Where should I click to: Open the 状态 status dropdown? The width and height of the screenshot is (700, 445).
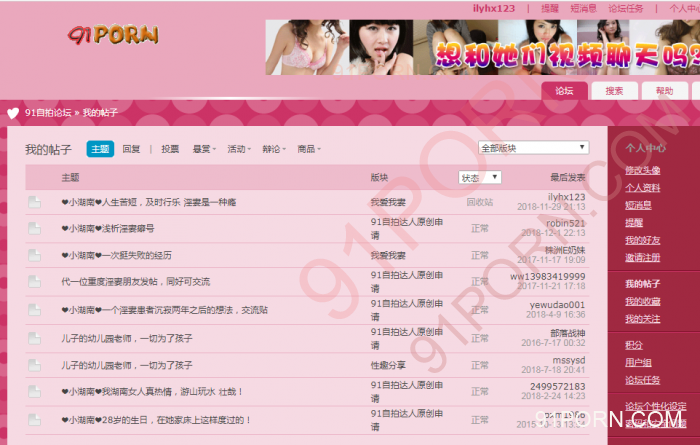click(x=479, y=178)
